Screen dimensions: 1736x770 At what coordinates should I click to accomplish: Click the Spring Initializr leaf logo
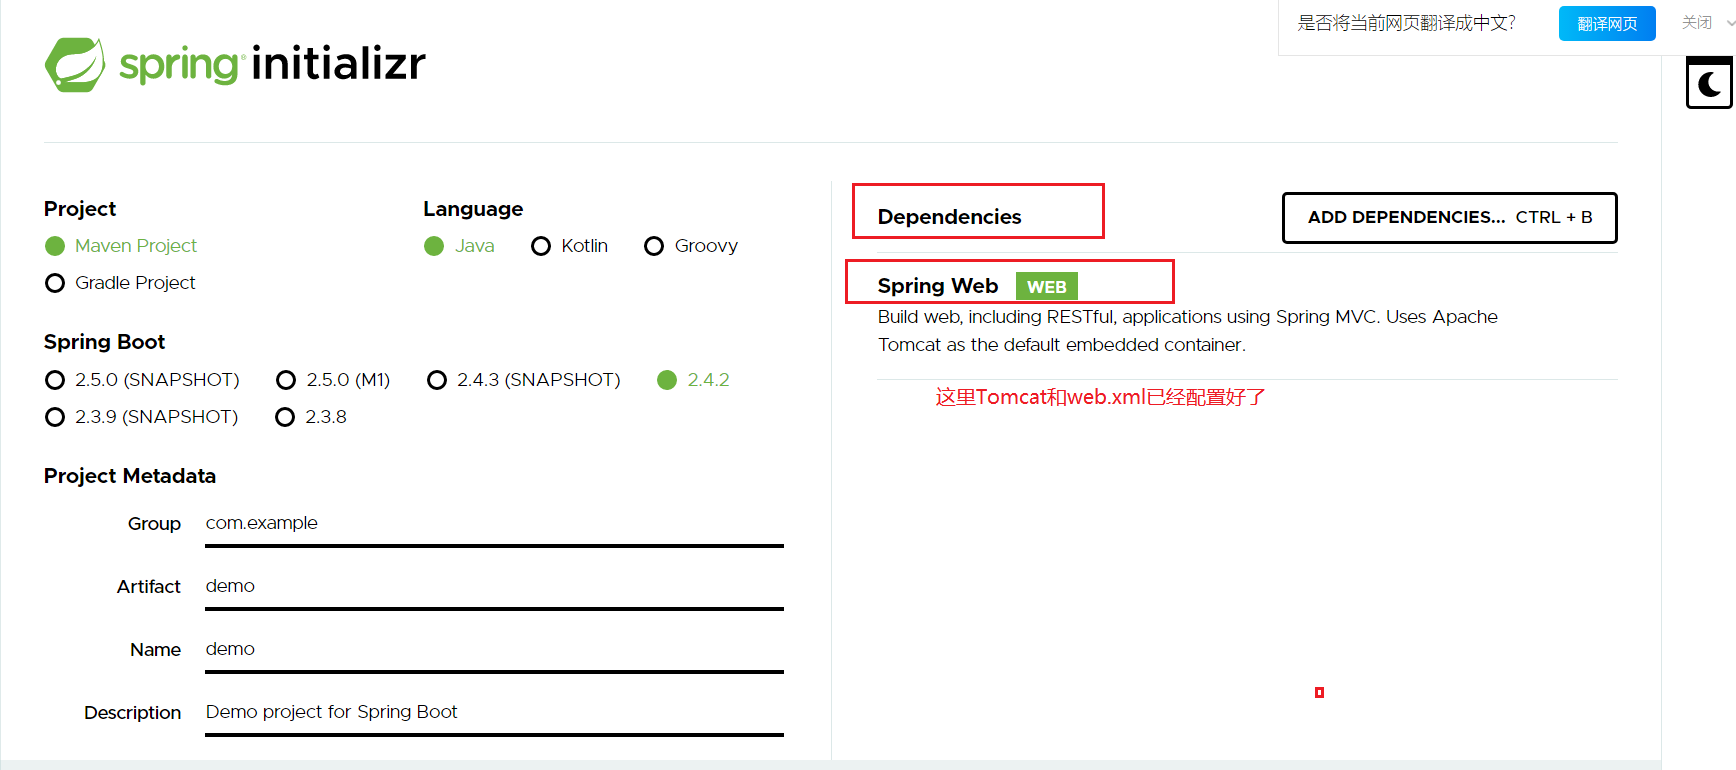75,65
